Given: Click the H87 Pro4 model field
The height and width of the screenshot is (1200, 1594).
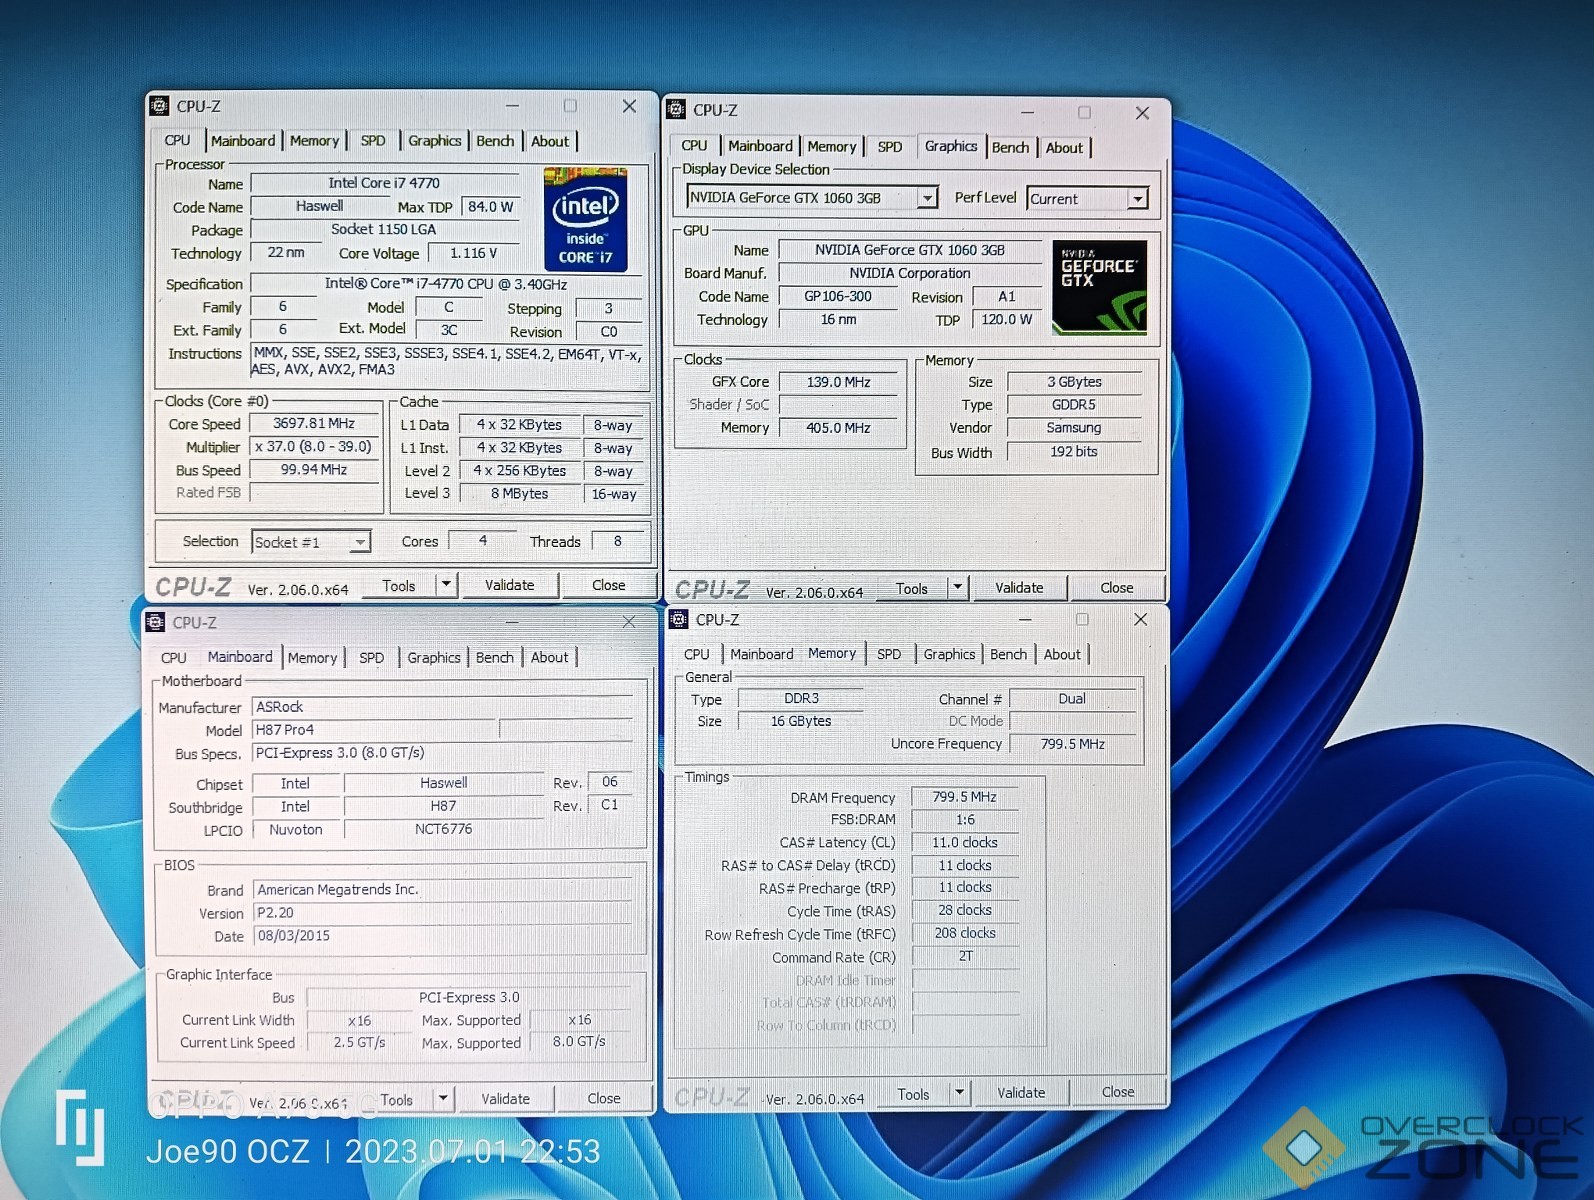Looking at the screenshot, I should 374,730.
